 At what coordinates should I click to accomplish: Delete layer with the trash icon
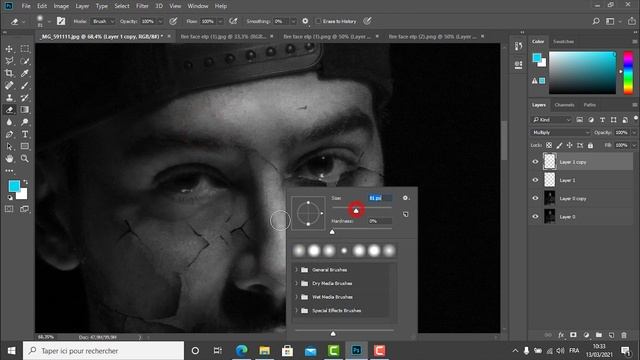coord(624,335)
